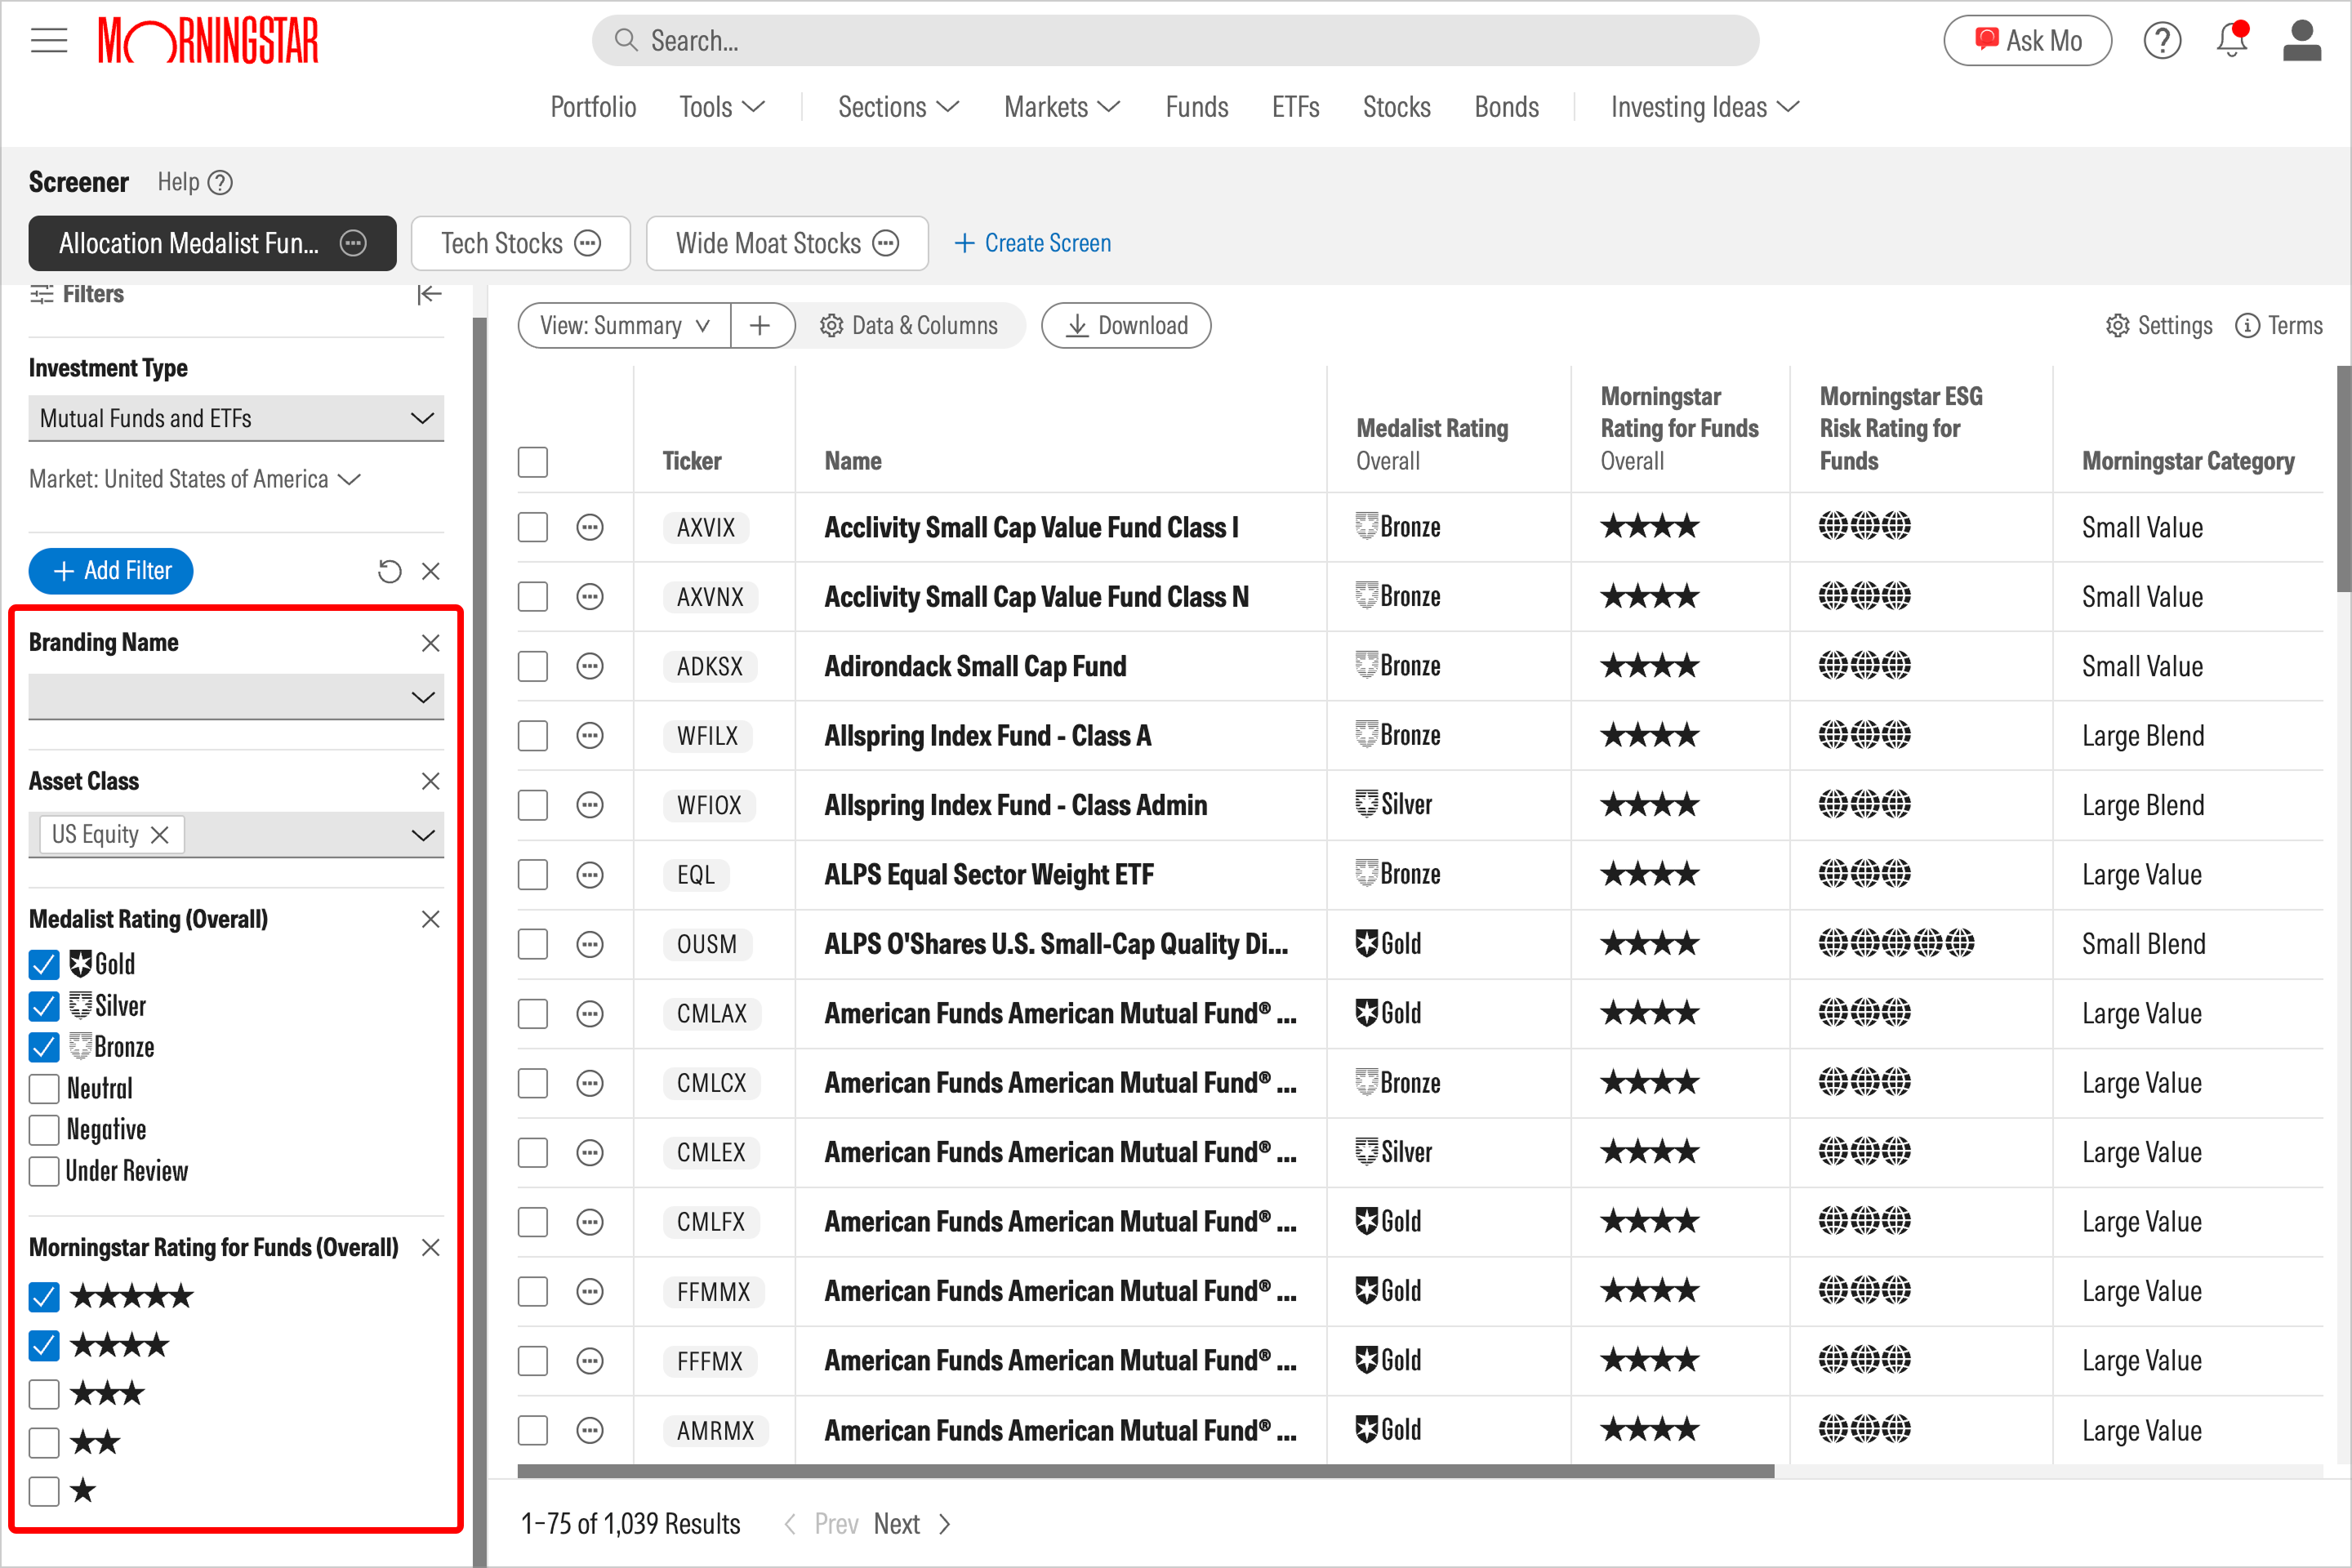Check the Neutral medalist rating
This screenshot has width=2352, height=1568.
click(44, 1088)
